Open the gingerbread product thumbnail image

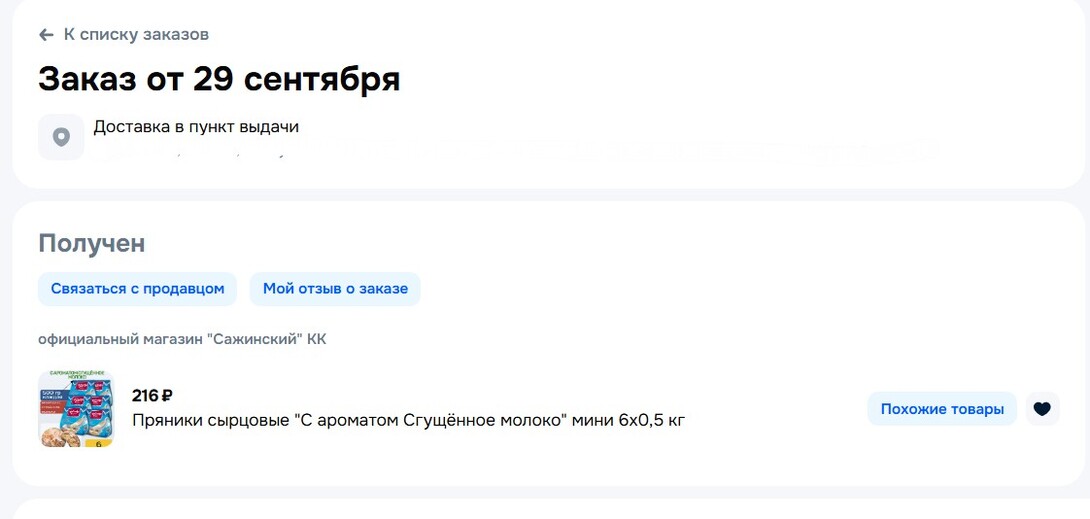[x=76, y=408]
